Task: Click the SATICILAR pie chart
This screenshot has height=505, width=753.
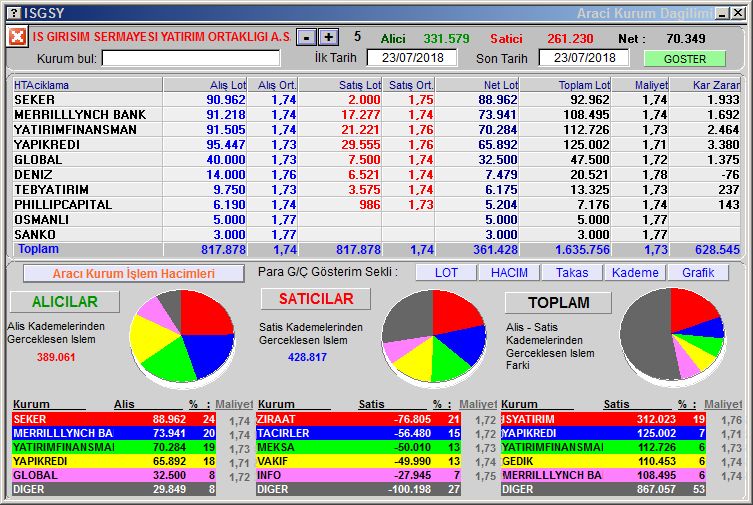Action: (434, 337)
